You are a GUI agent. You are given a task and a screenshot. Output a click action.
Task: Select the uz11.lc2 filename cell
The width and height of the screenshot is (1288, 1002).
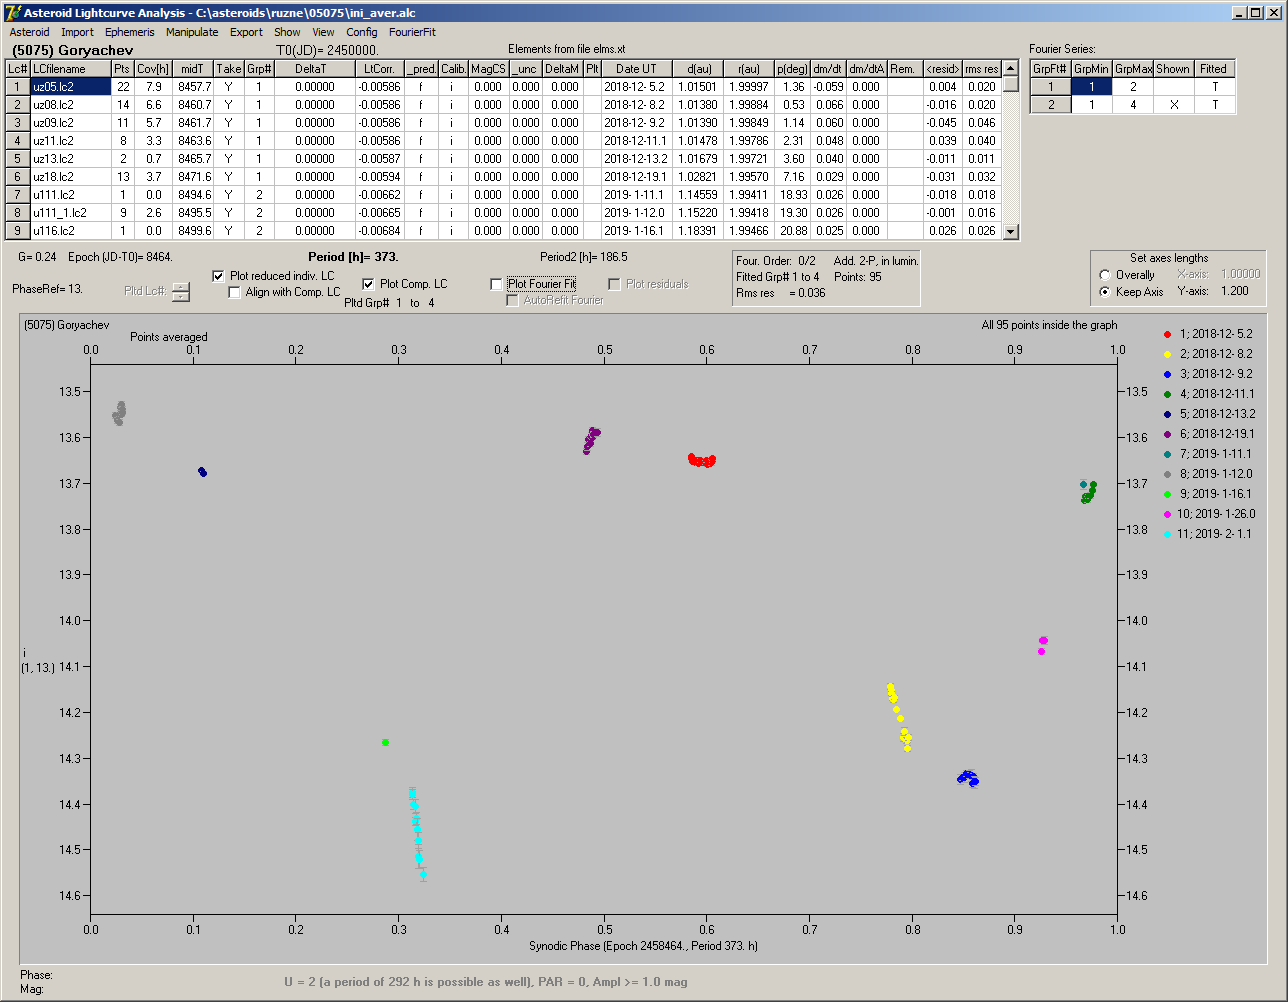(x=70, y=141)
